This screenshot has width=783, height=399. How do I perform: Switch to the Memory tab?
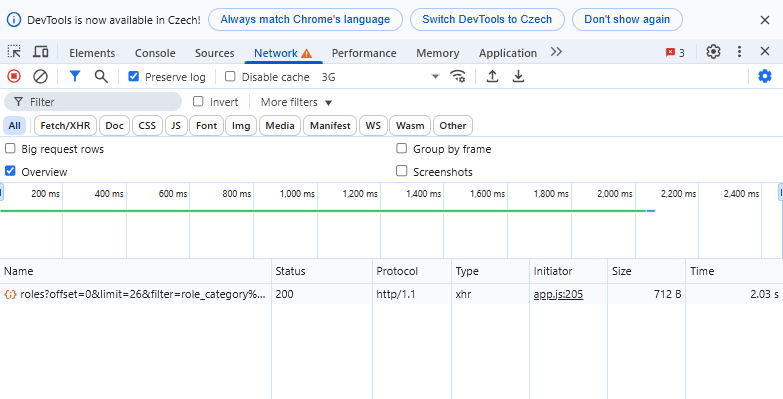point(437,53)
